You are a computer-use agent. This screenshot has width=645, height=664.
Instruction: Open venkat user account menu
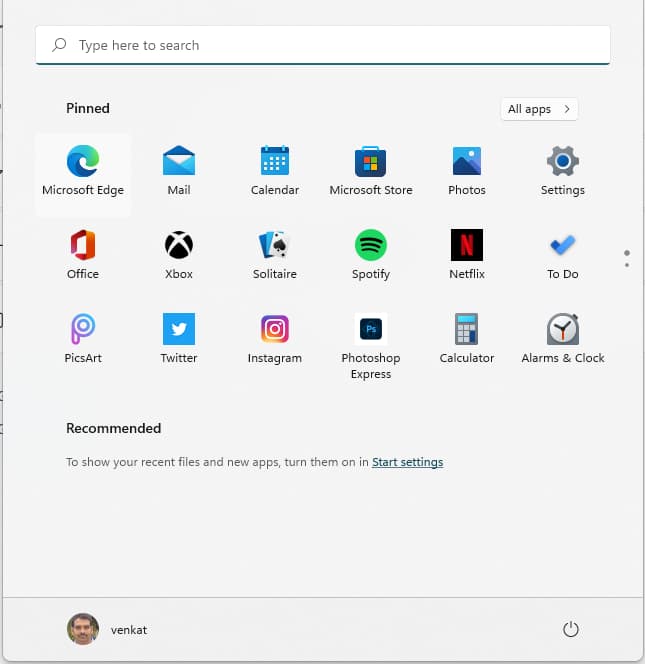point(107,629)
